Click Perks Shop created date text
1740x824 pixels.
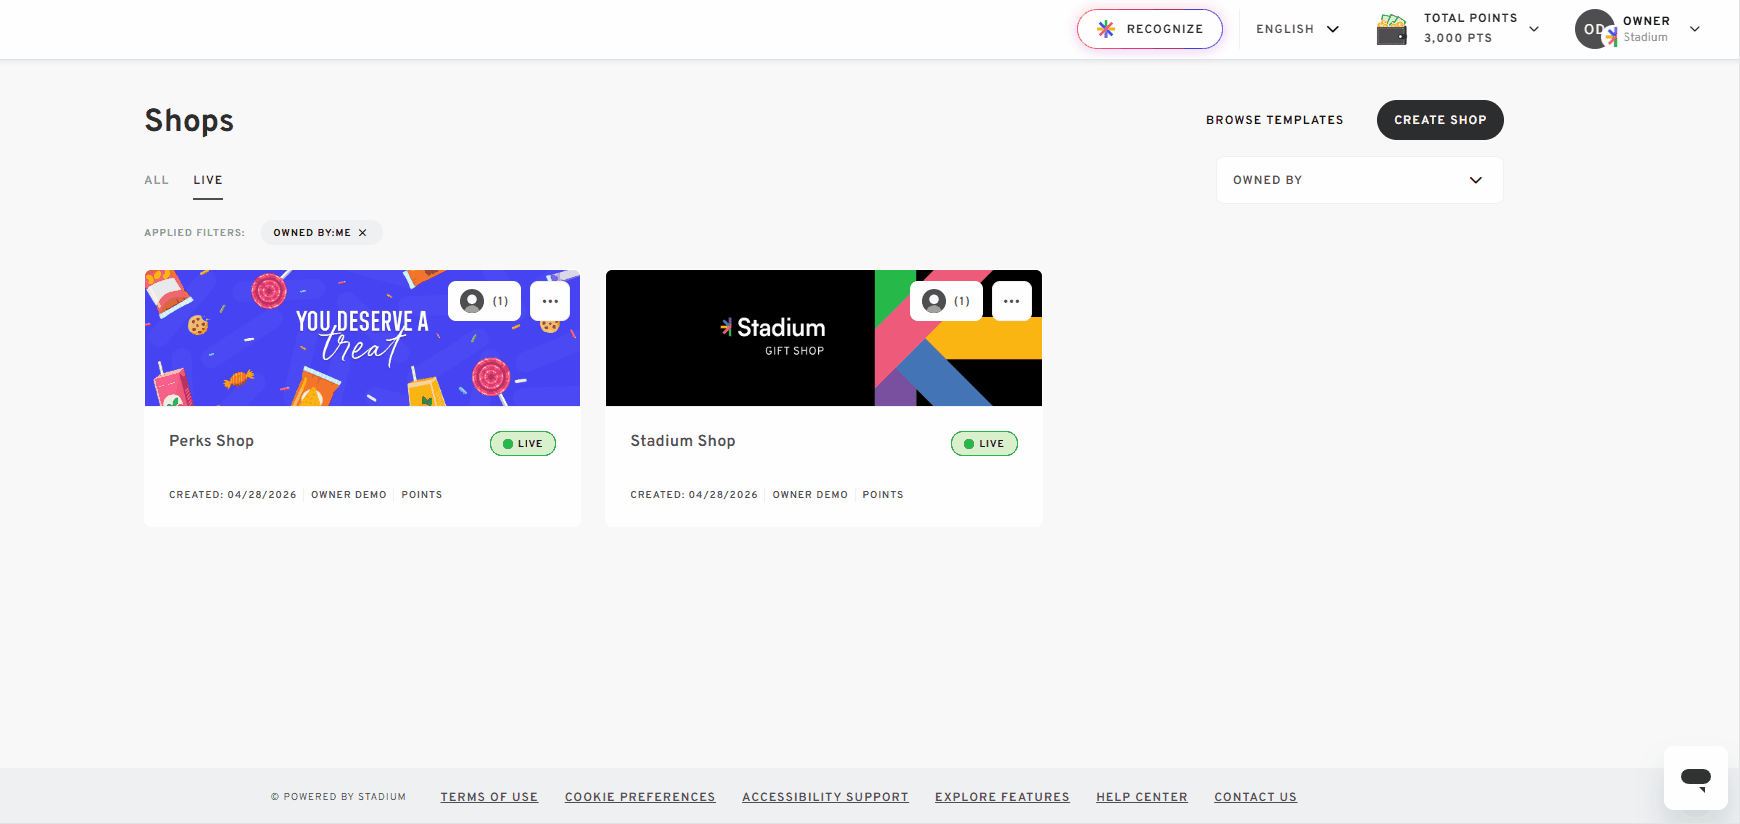point(233,495)
